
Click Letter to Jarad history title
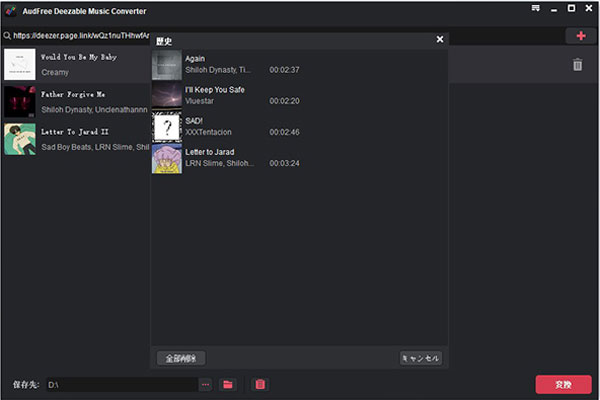point(210,152)
